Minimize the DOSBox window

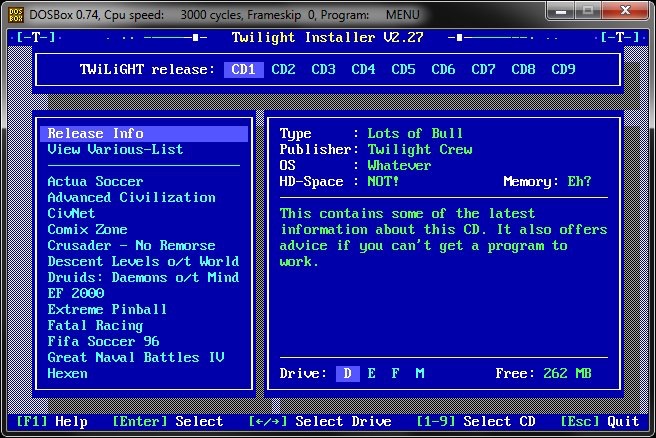tap(561, 11)
